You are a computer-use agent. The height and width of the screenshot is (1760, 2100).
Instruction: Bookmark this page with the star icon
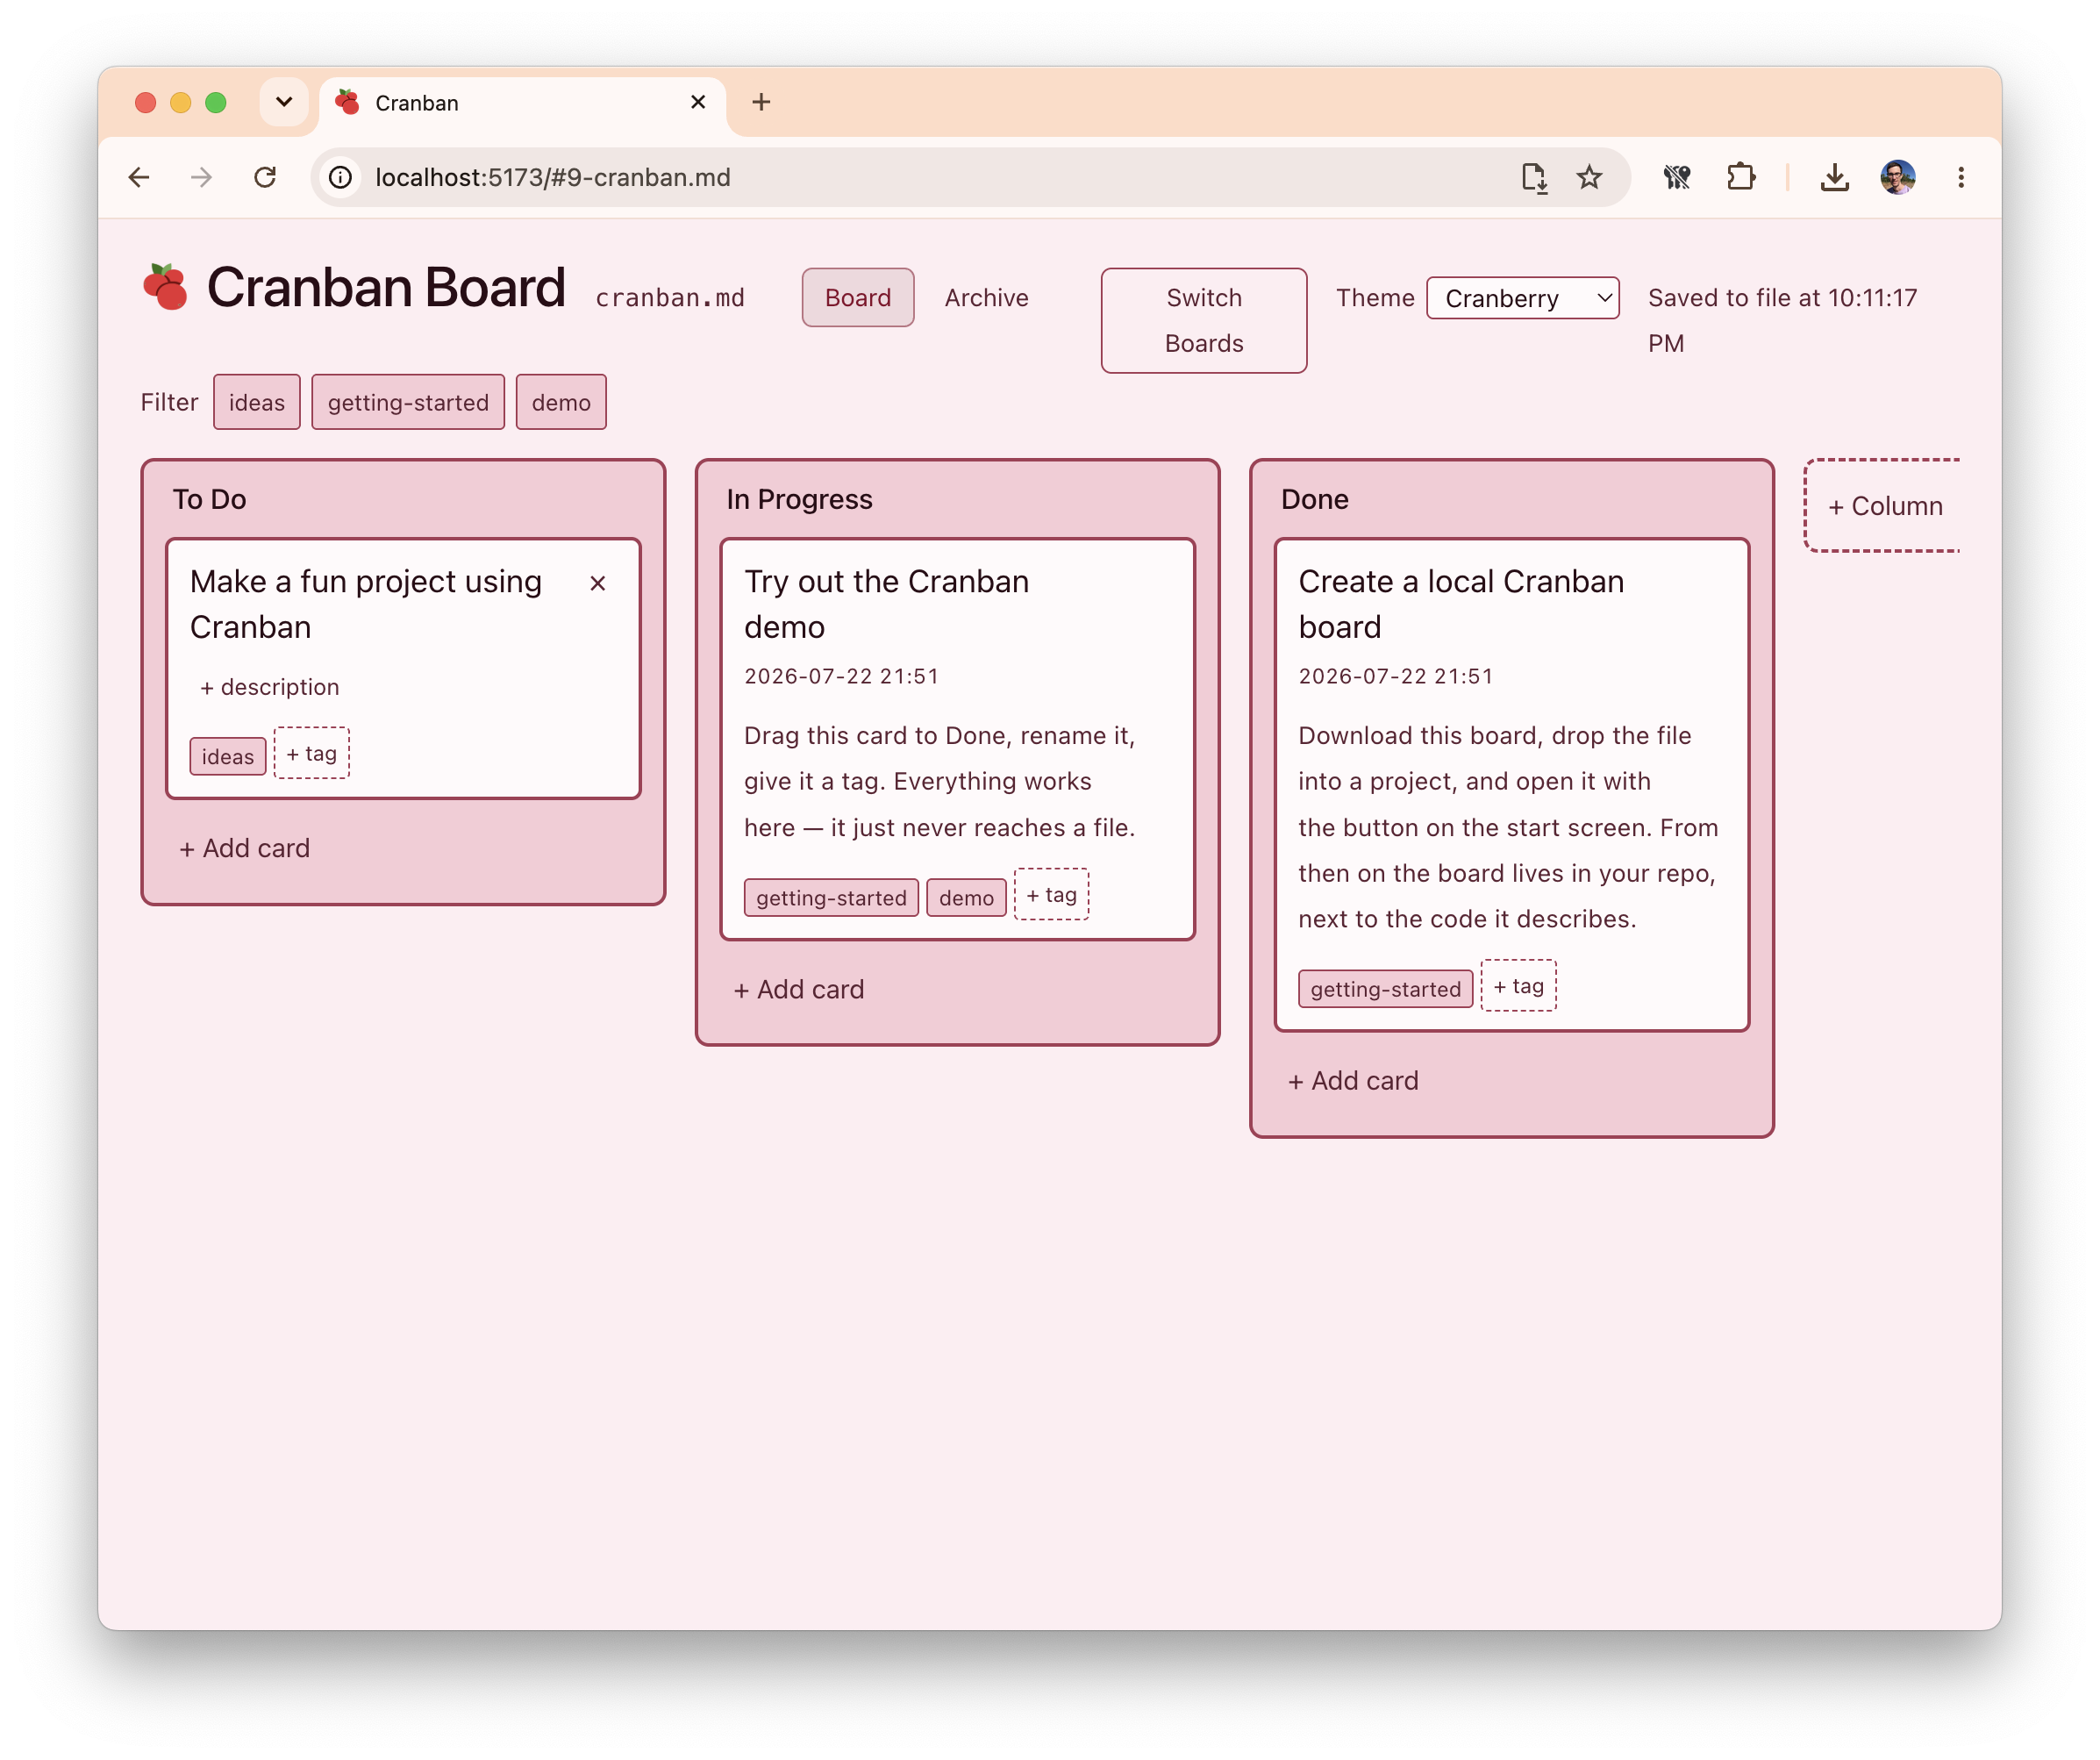[1589, 177]
